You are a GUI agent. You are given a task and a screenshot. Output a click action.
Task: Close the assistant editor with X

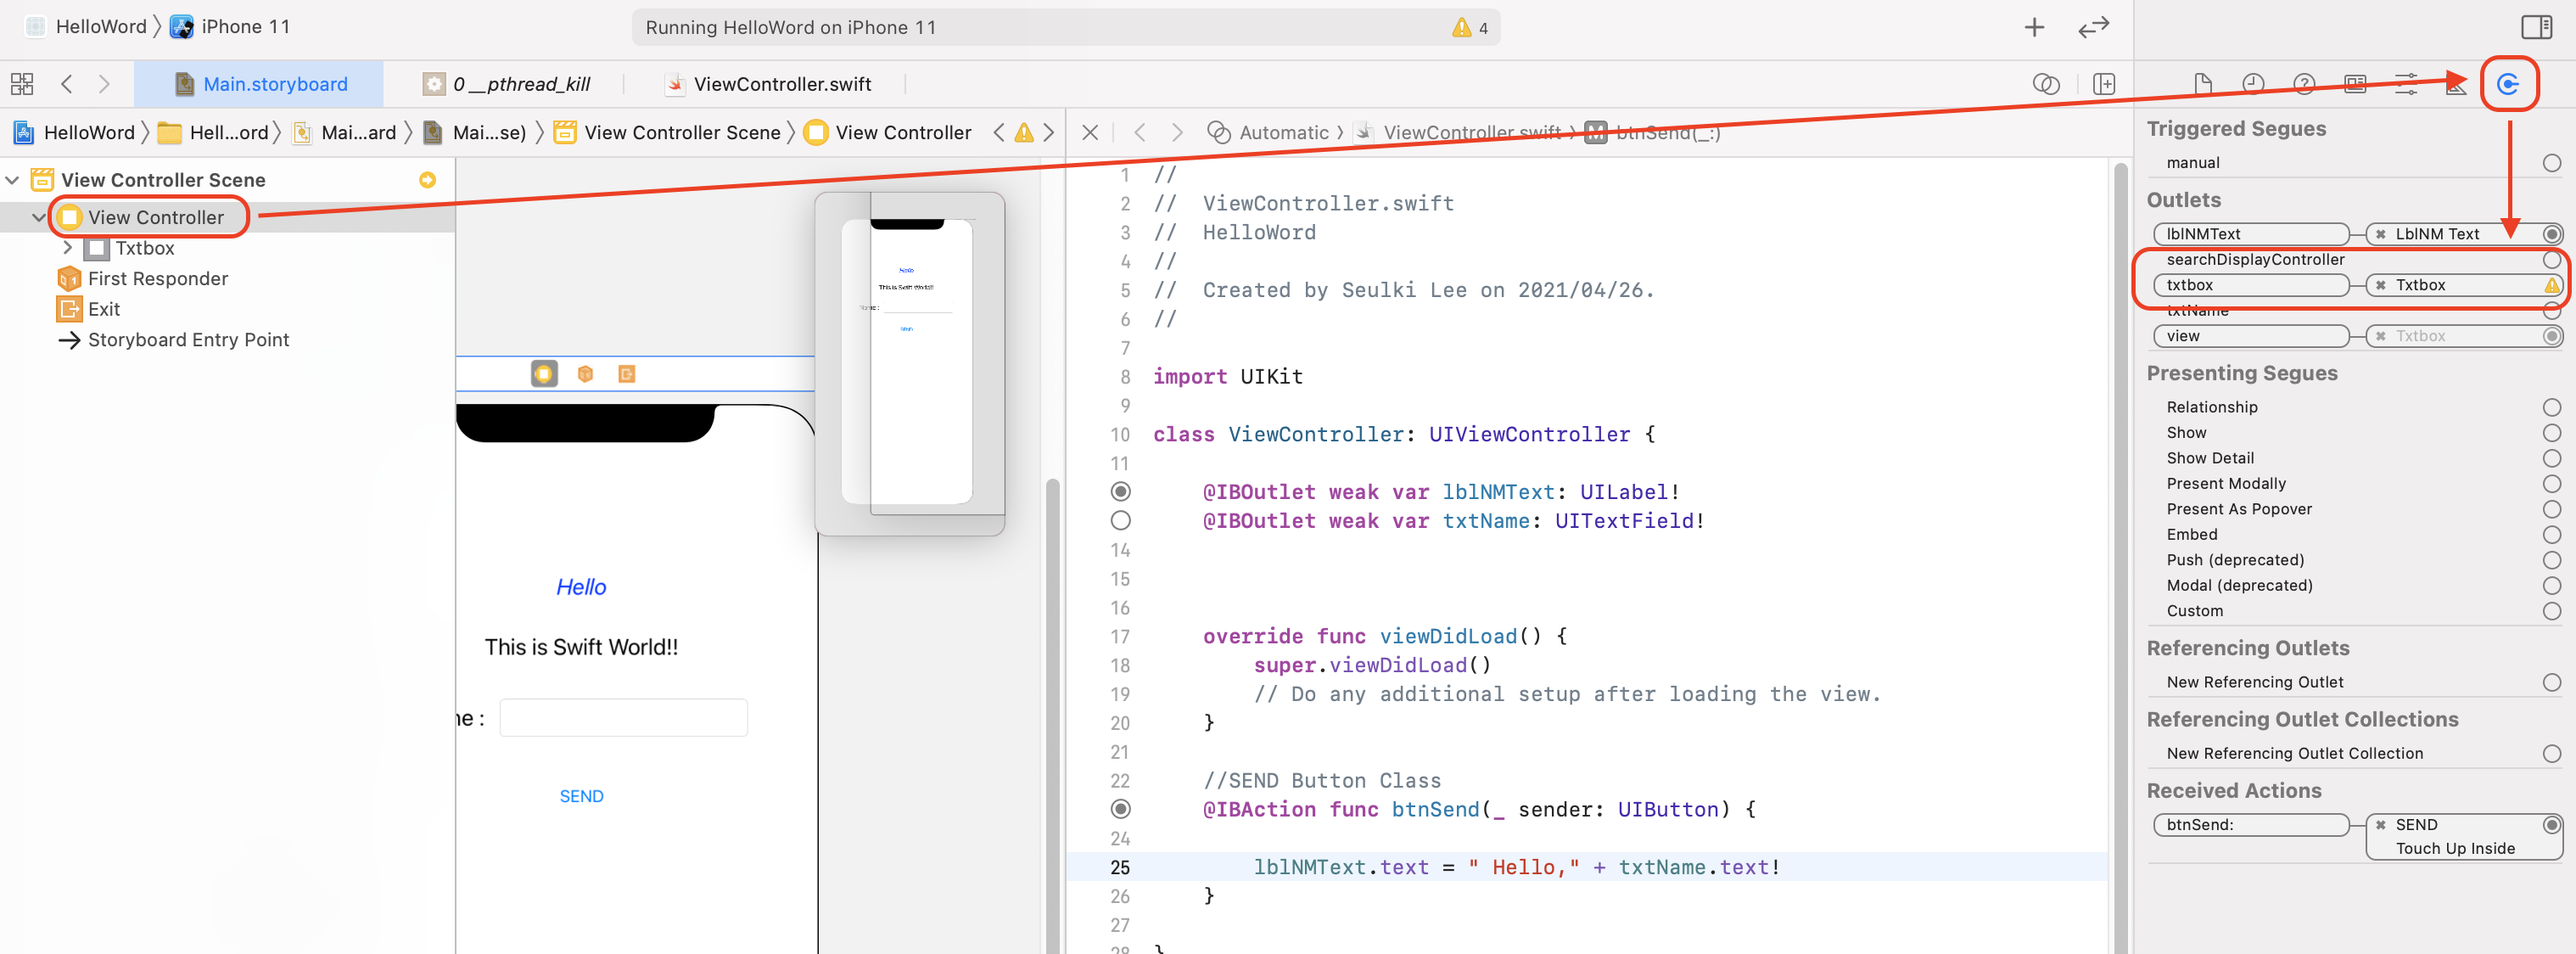coord(1090,132)
